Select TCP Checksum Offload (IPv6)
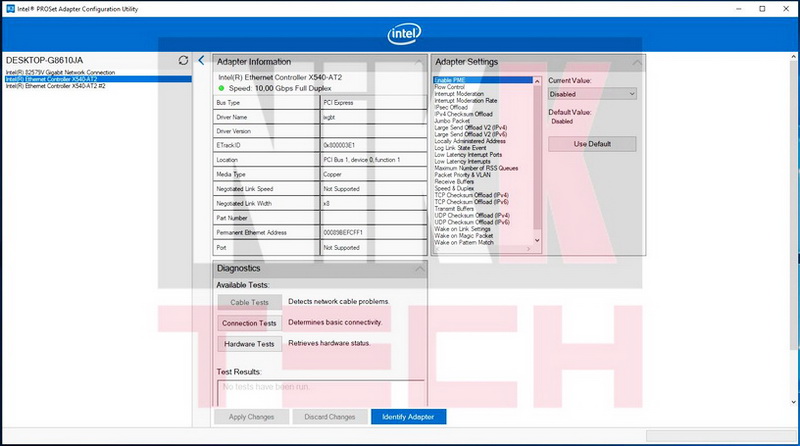800x446 pixels. click(x=471, y=202)
